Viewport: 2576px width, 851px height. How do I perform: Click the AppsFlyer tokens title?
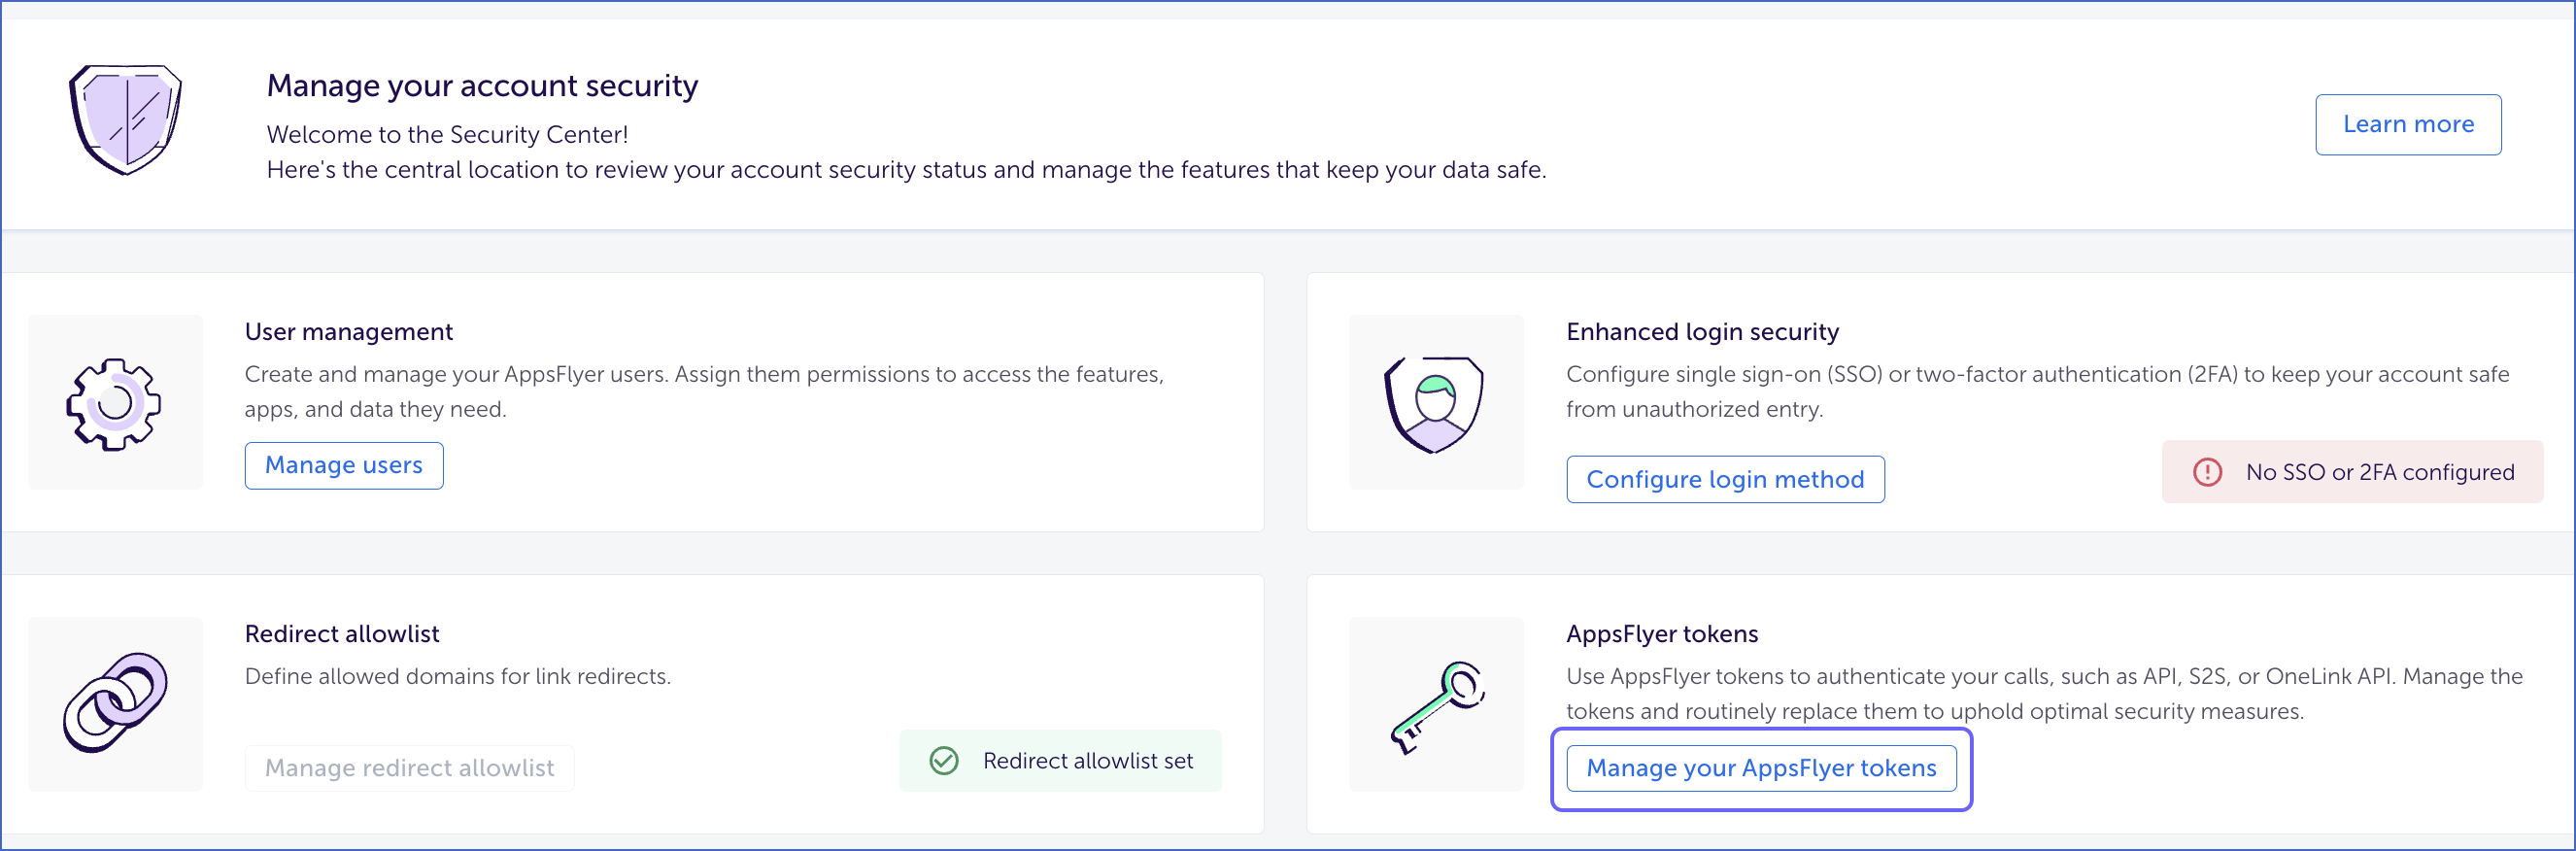point(1662,634)
